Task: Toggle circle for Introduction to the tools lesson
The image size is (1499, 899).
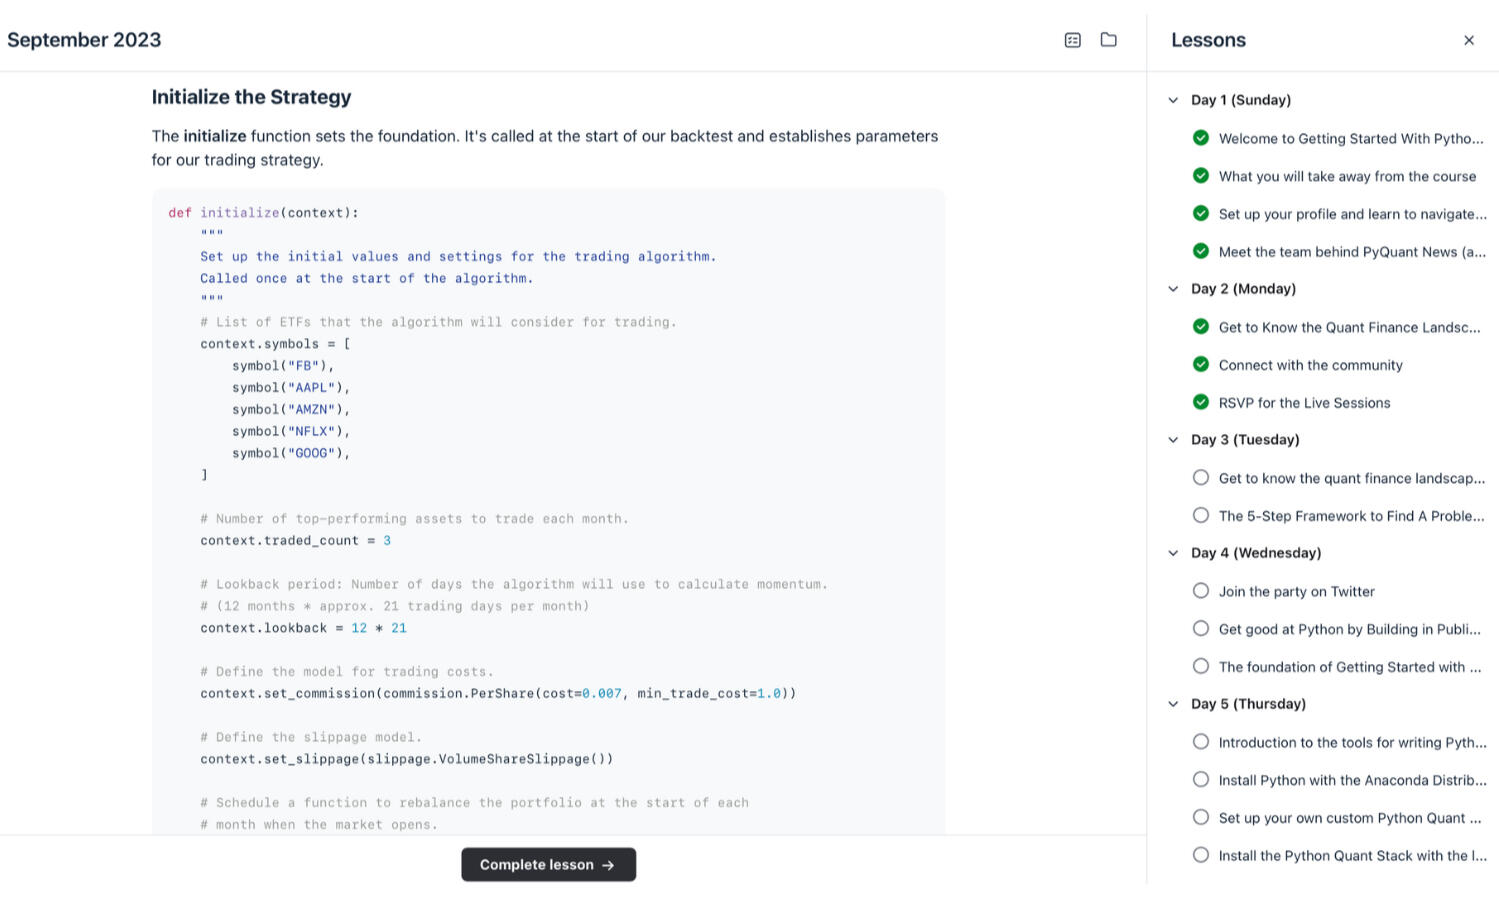Action: pos(1200,741)
